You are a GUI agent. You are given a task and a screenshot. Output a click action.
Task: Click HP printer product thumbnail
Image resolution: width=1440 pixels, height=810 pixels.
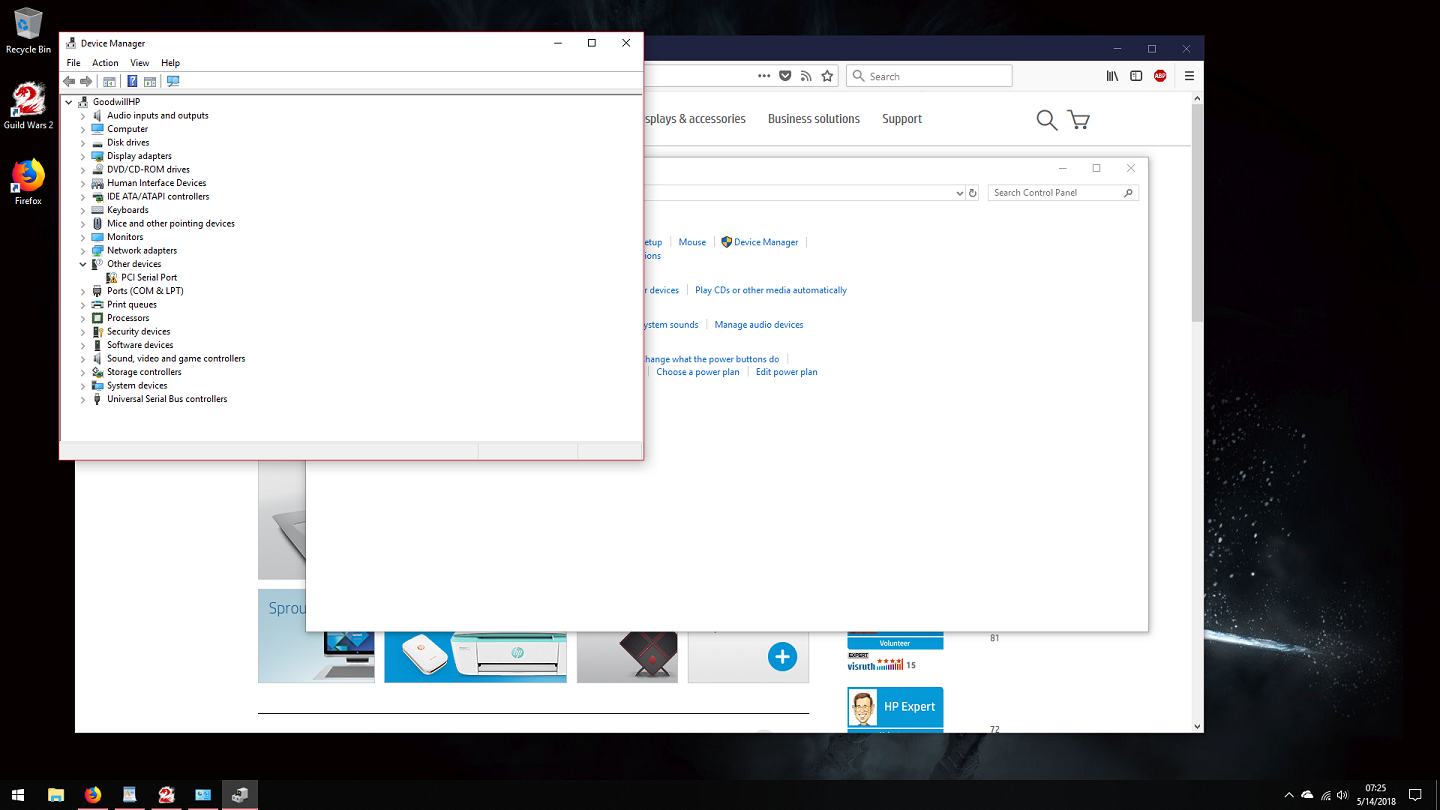pos(475,657)
